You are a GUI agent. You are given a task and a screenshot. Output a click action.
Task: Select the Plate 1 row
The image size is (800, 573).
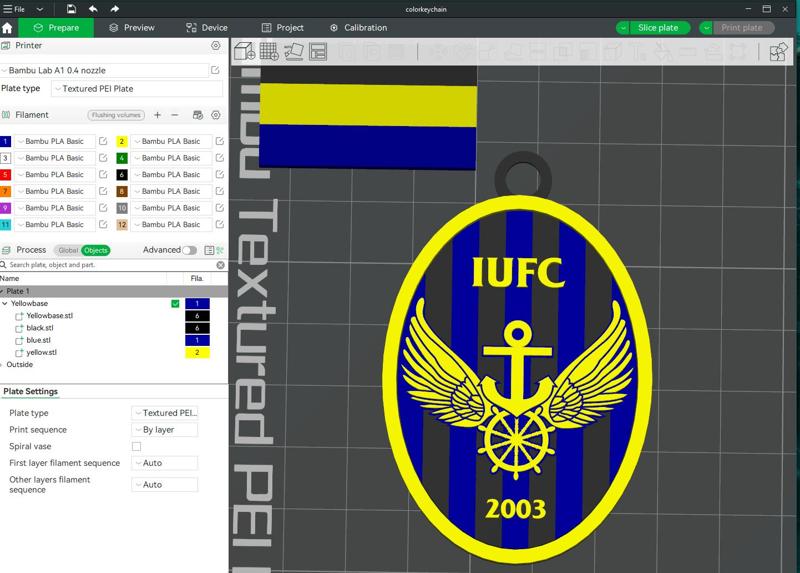coord(114,291)
